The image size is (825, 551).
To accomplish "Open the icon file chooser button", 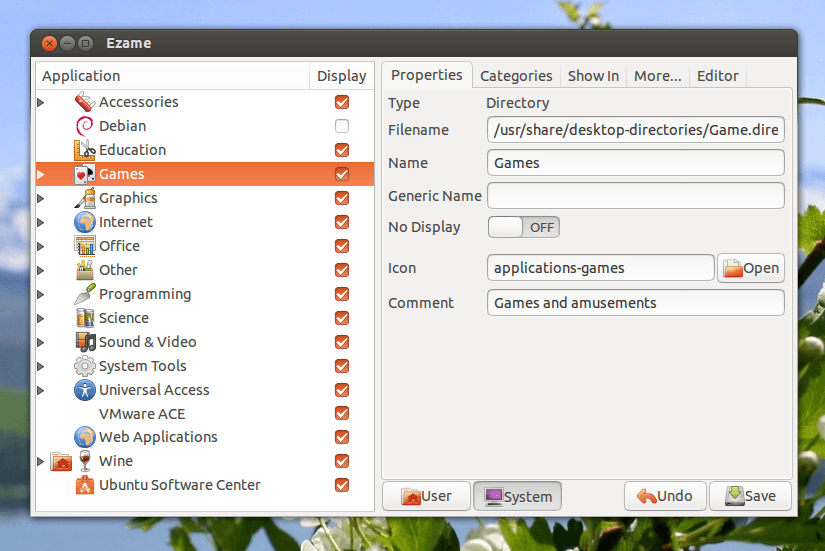I will coord(750,268).
